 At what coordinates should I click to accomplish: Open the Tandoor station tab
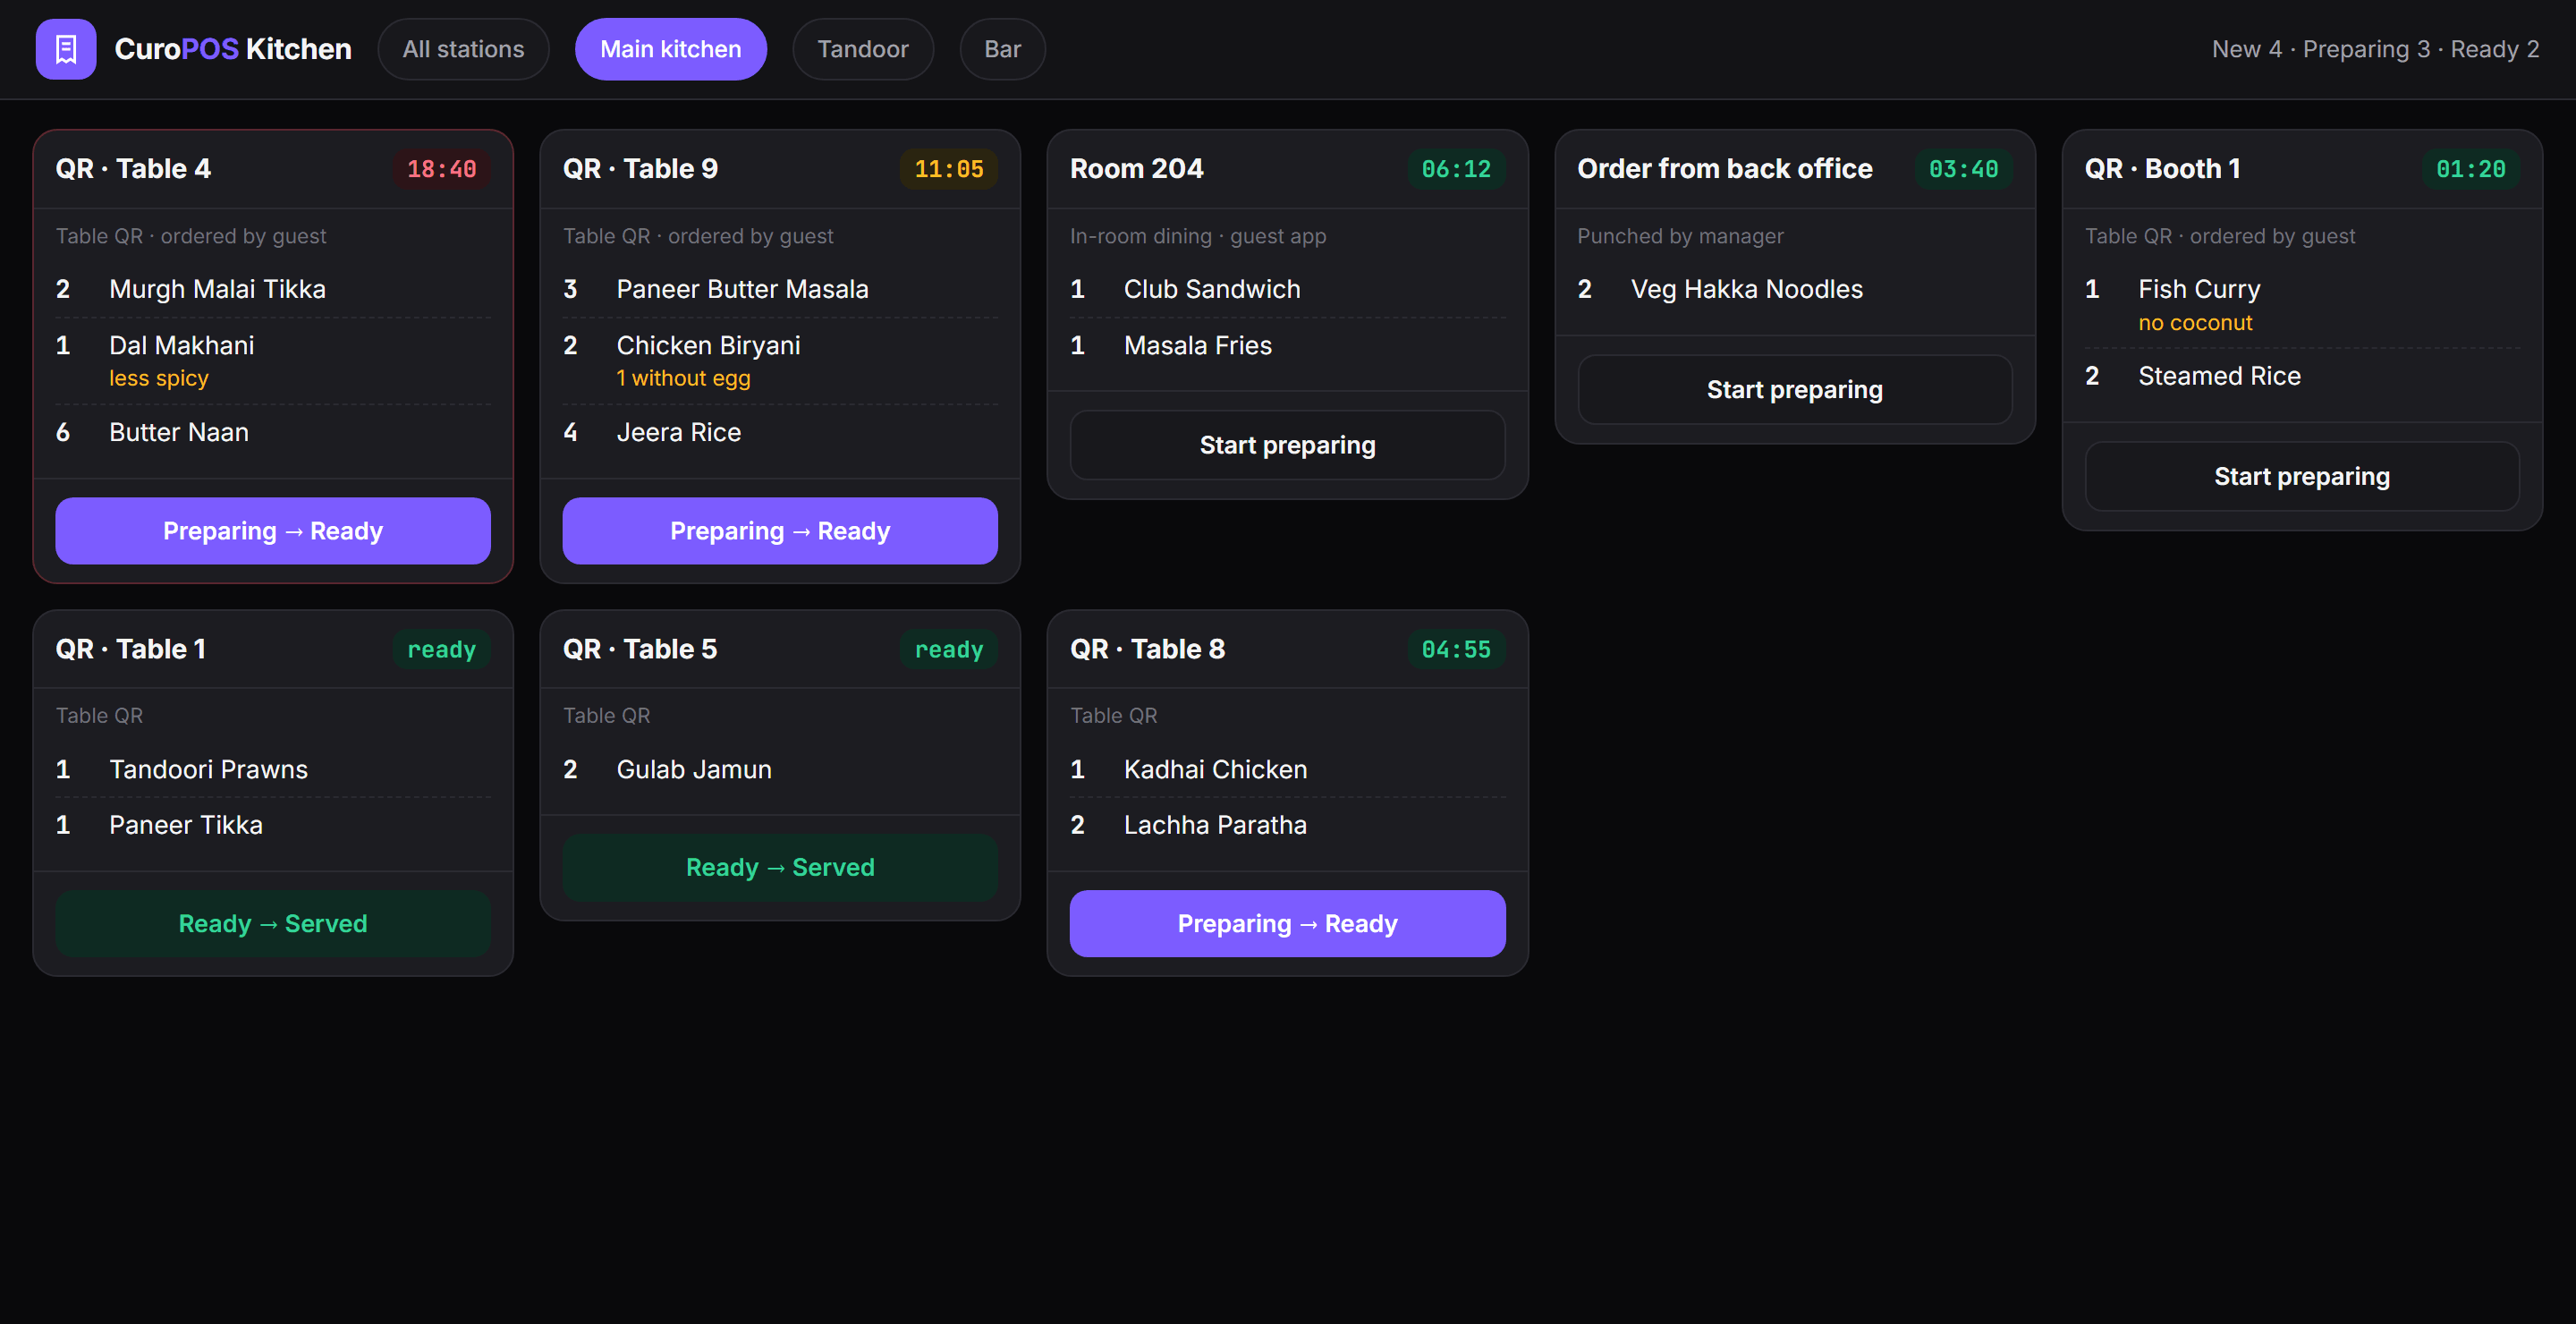pyautogui.click(x=863, y=49)
